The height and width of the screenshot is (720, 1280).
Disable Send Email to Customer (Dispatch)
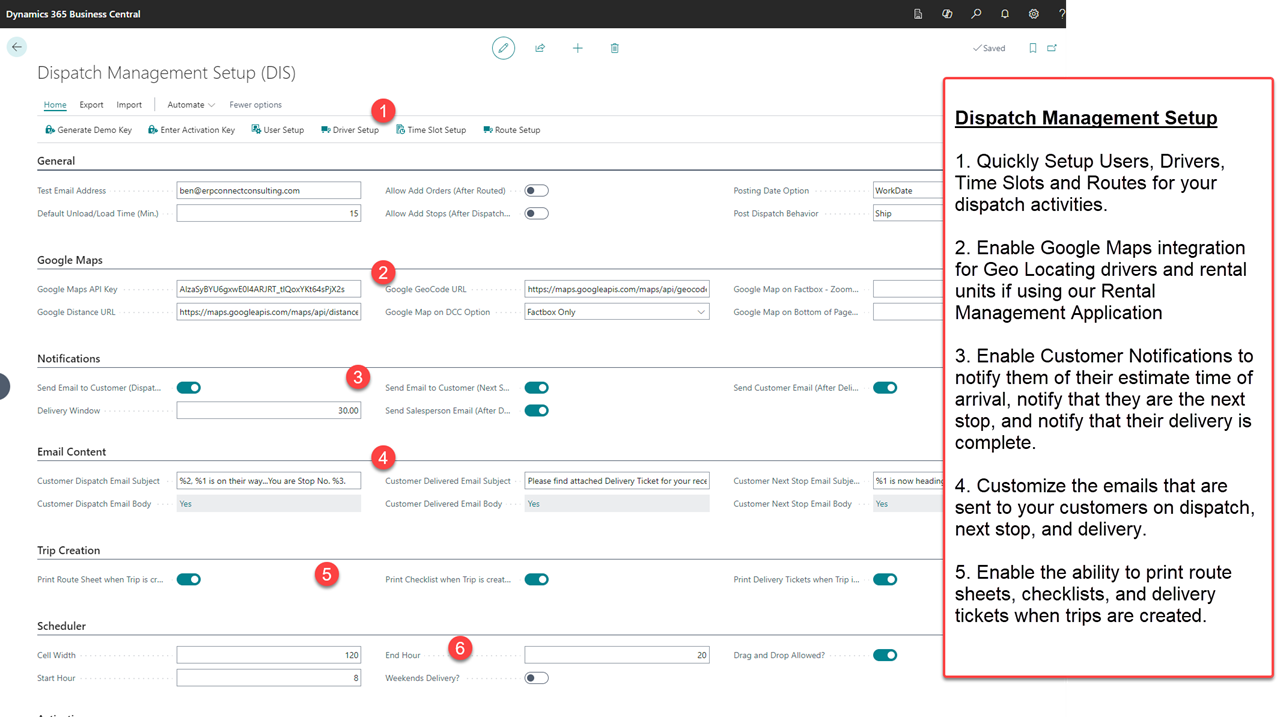[x=189, y=388]
